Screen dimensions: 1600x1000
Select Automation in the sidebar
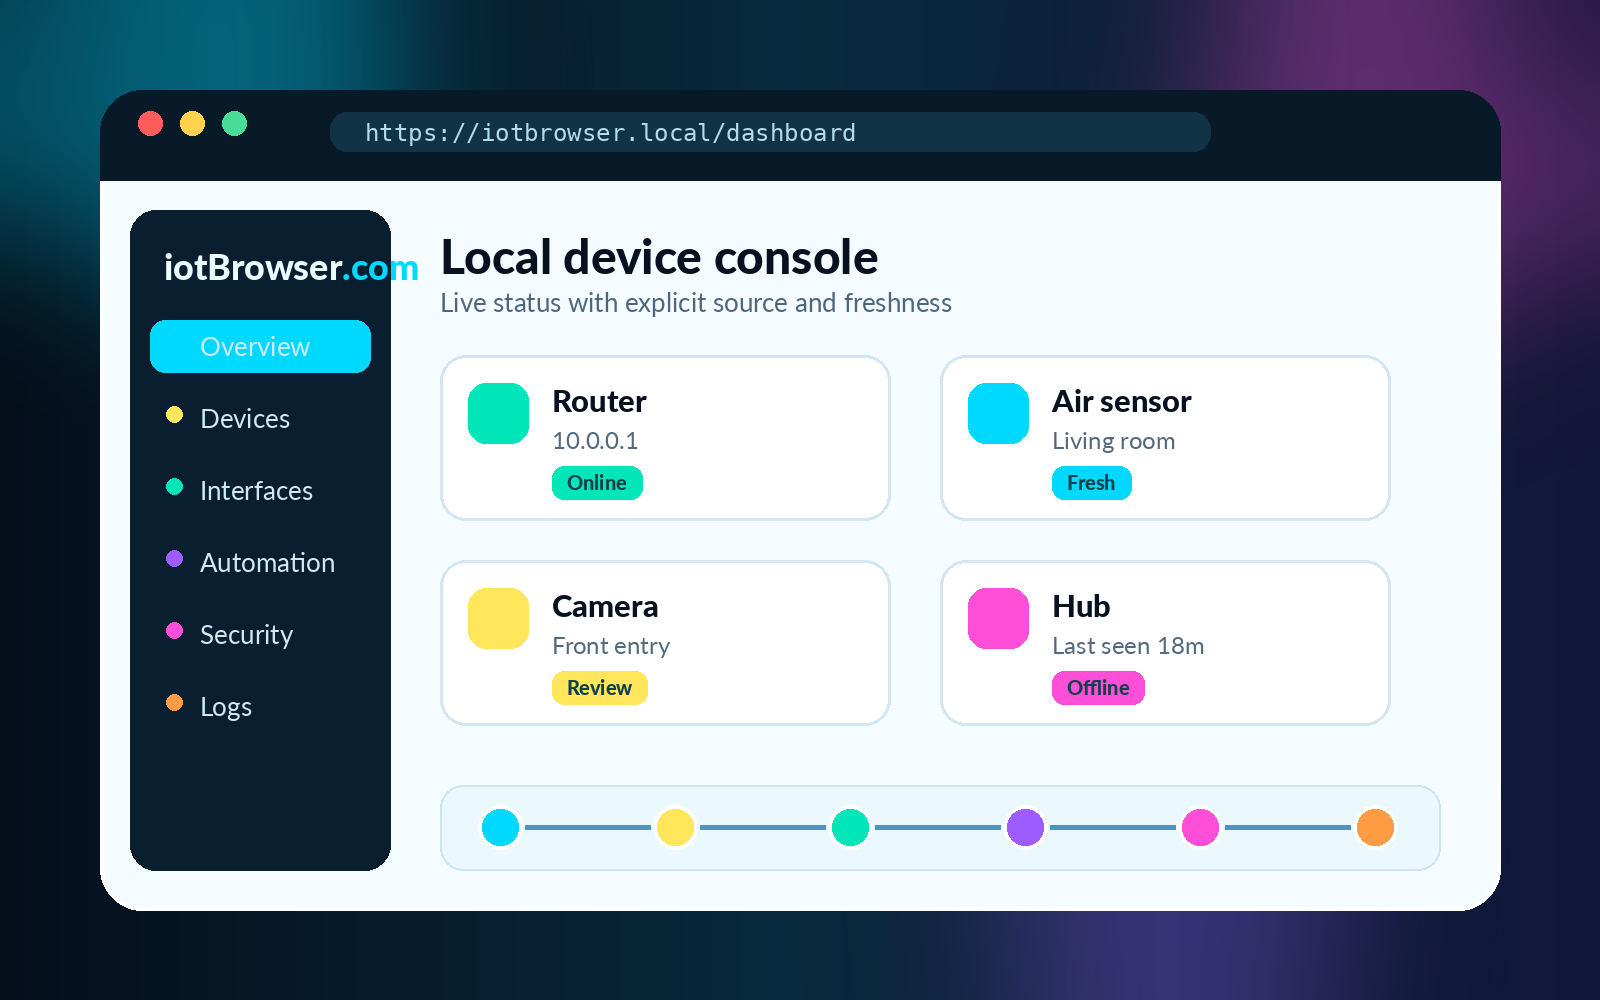267,563
